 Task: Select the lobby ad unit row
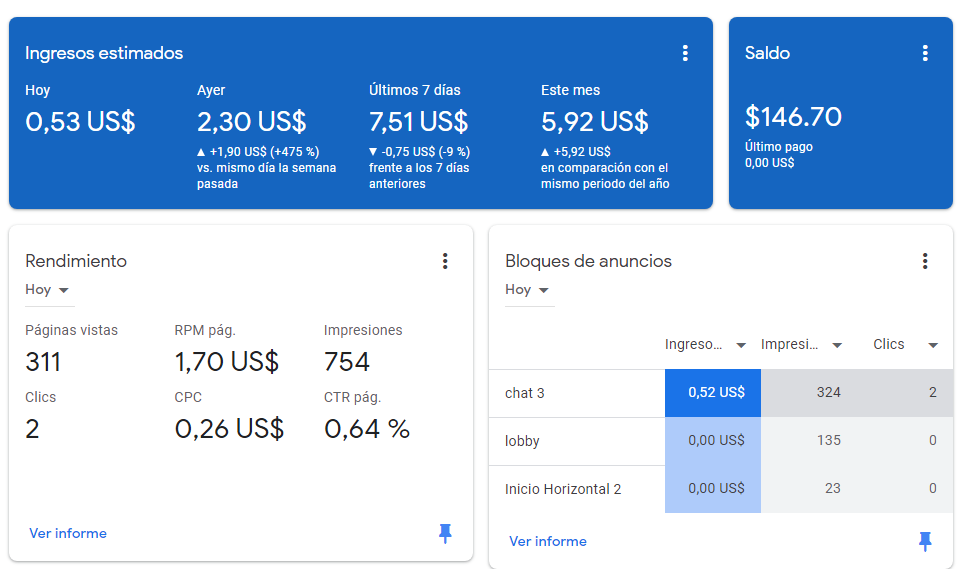coord(721,441)
